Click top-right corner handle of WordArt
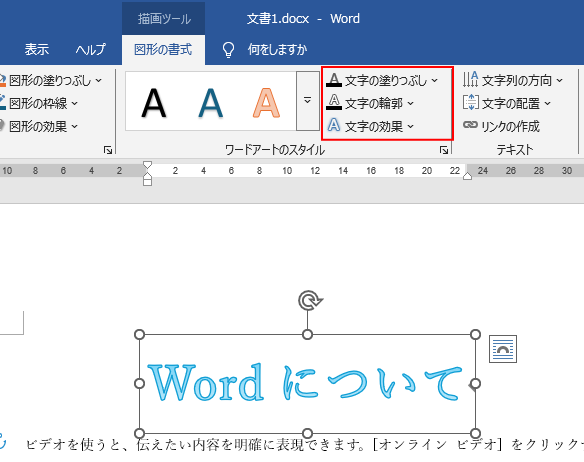 pos(475,335)
